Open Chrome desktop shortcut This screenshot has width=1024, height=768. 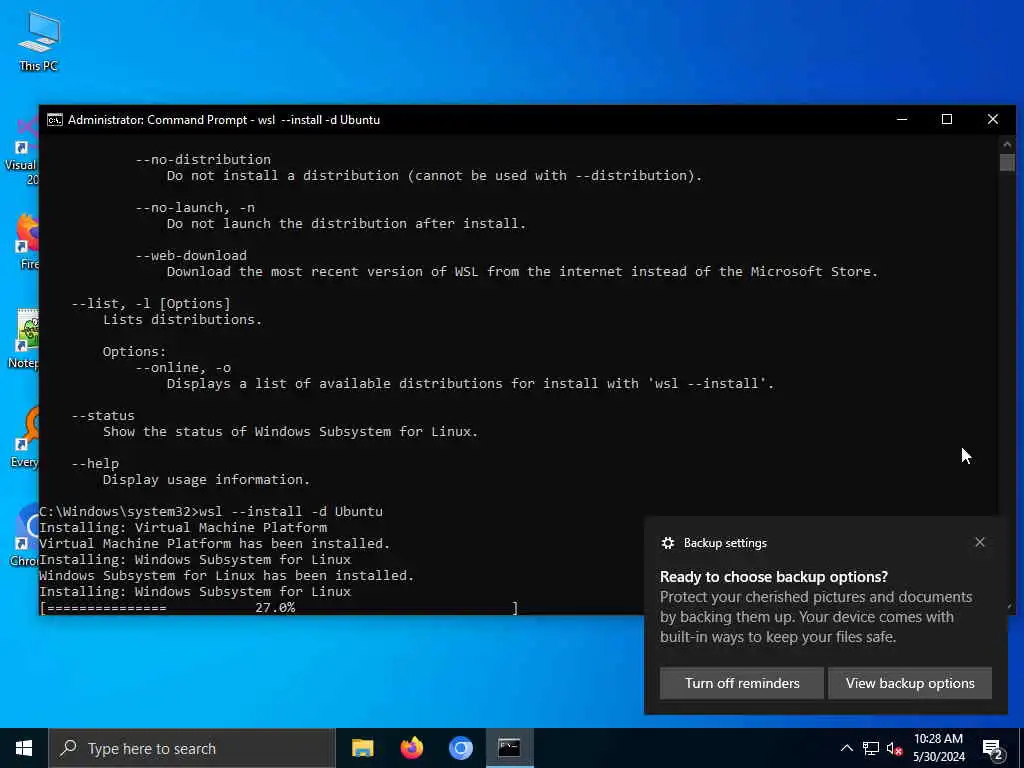pos(26,536)
